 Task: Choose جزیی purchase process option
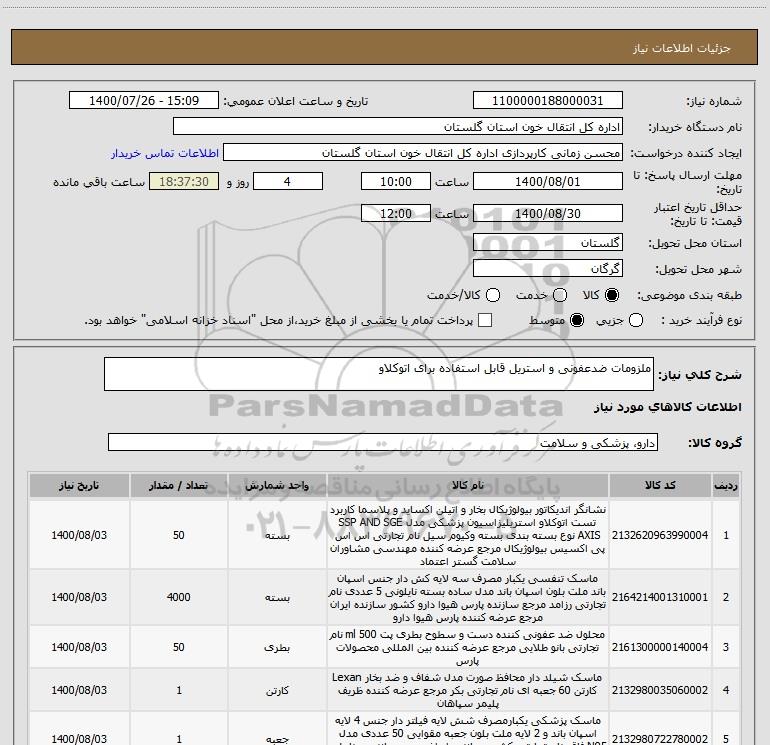[x=635, y=320]
